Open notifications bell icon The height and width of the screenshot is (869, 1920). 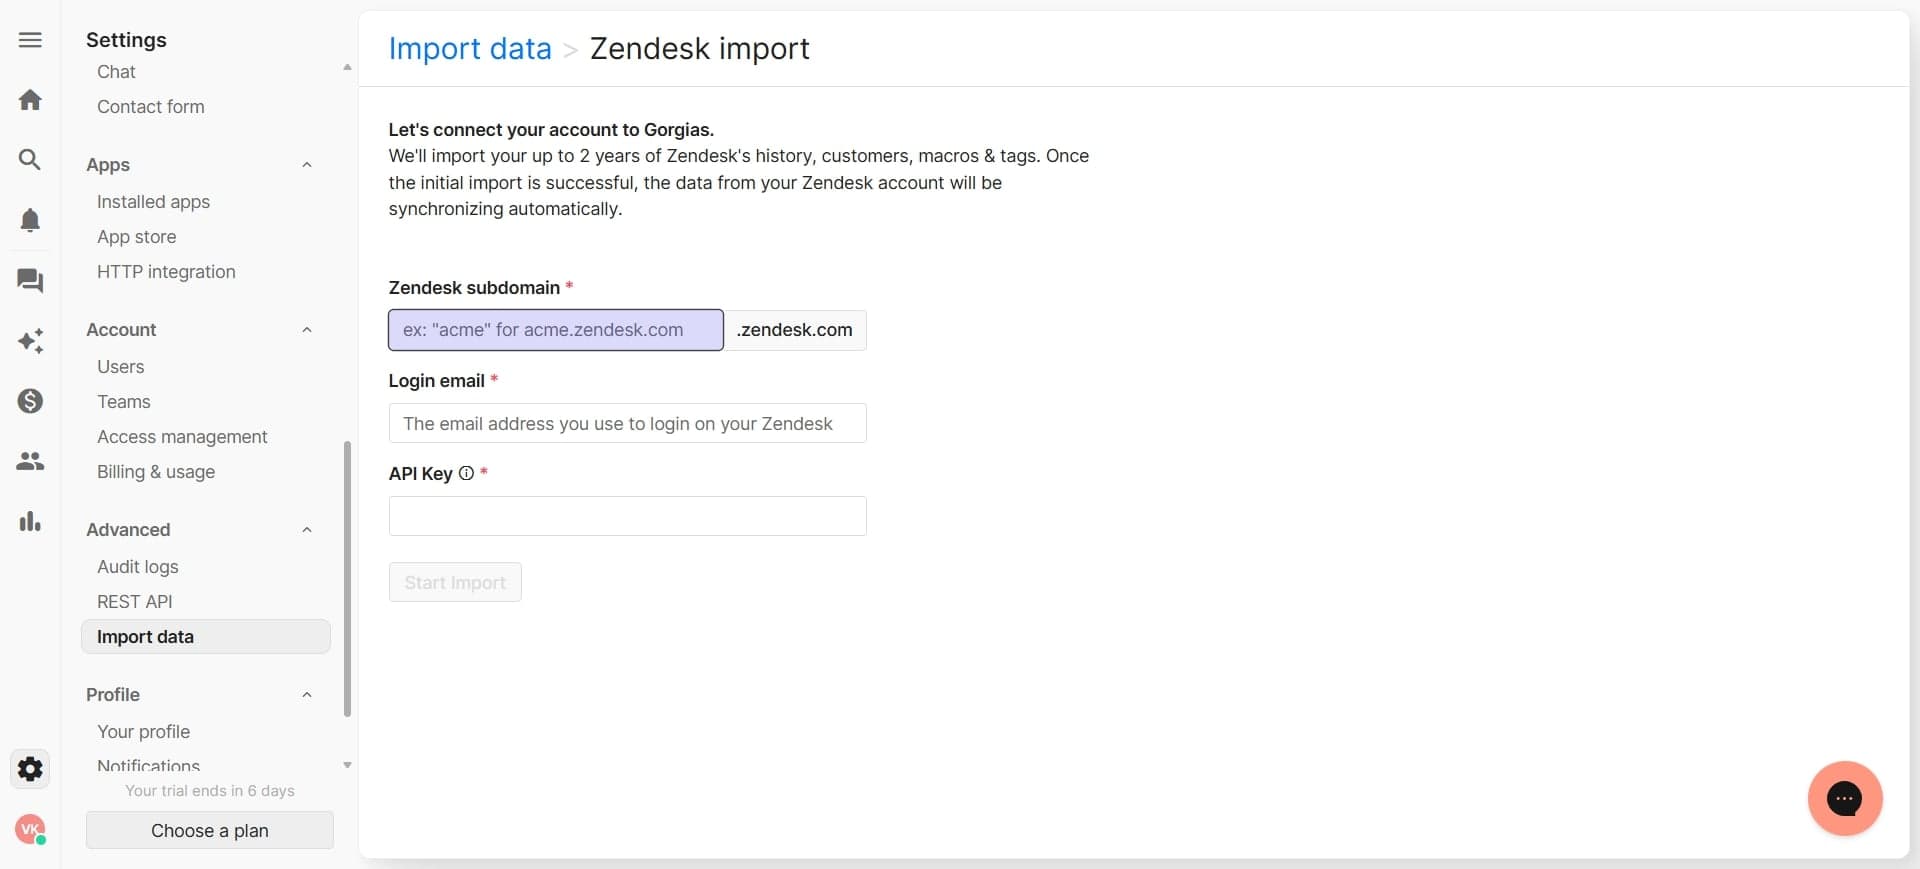click(30, 220)
